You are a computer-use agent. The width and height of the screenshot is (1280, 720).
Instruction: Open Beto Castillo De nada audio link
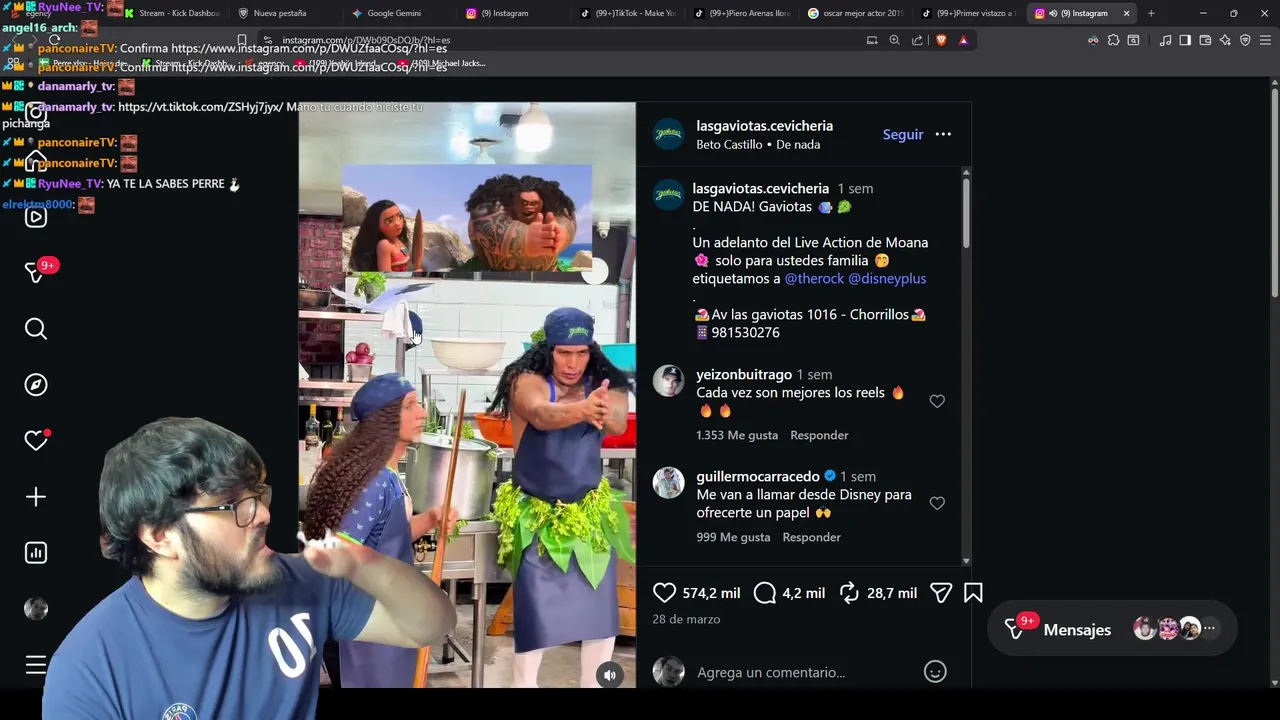tap(758, 144)
